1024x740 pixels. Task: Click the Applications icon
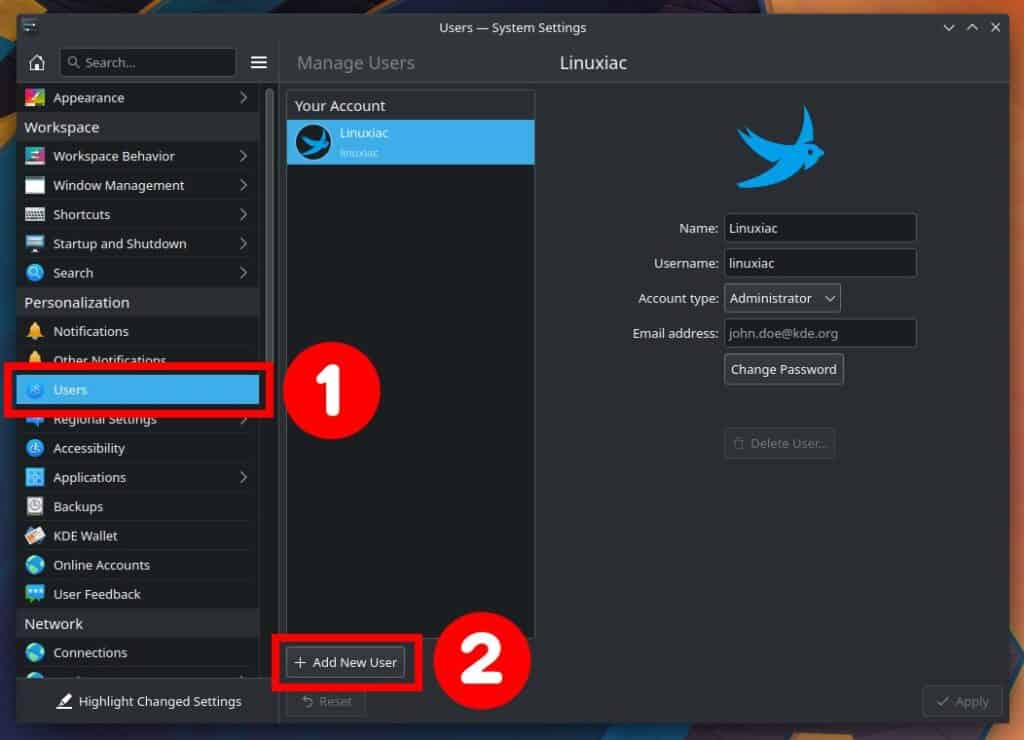click(35, 477)
